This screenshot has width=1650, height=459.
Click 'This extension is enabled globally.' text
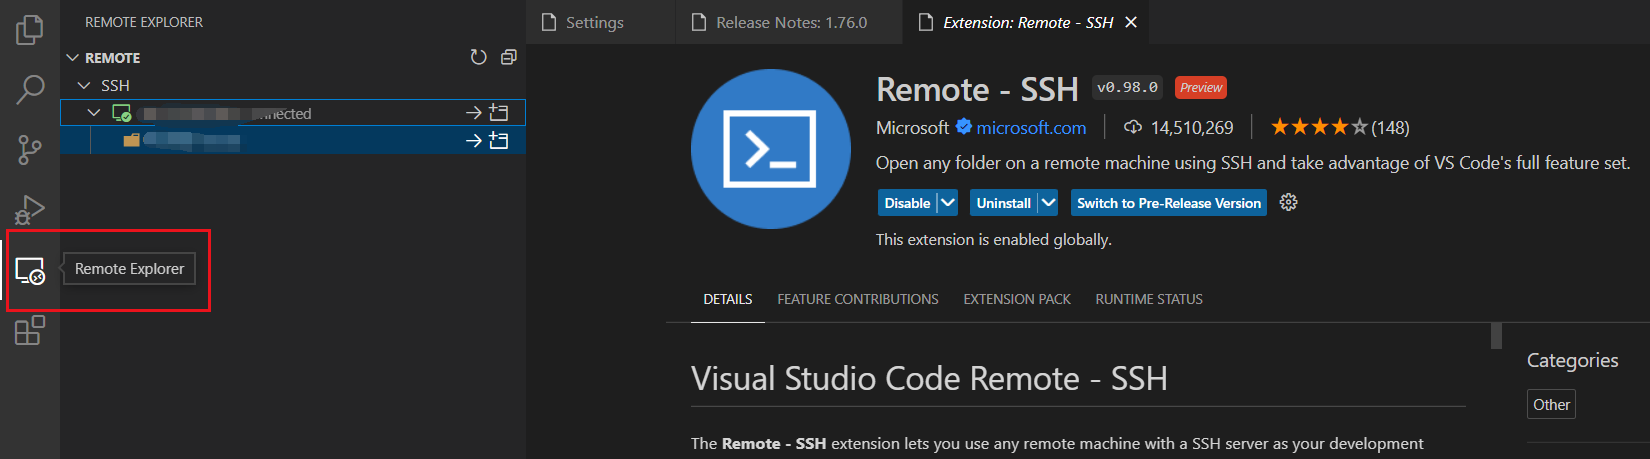pos(993,239)
